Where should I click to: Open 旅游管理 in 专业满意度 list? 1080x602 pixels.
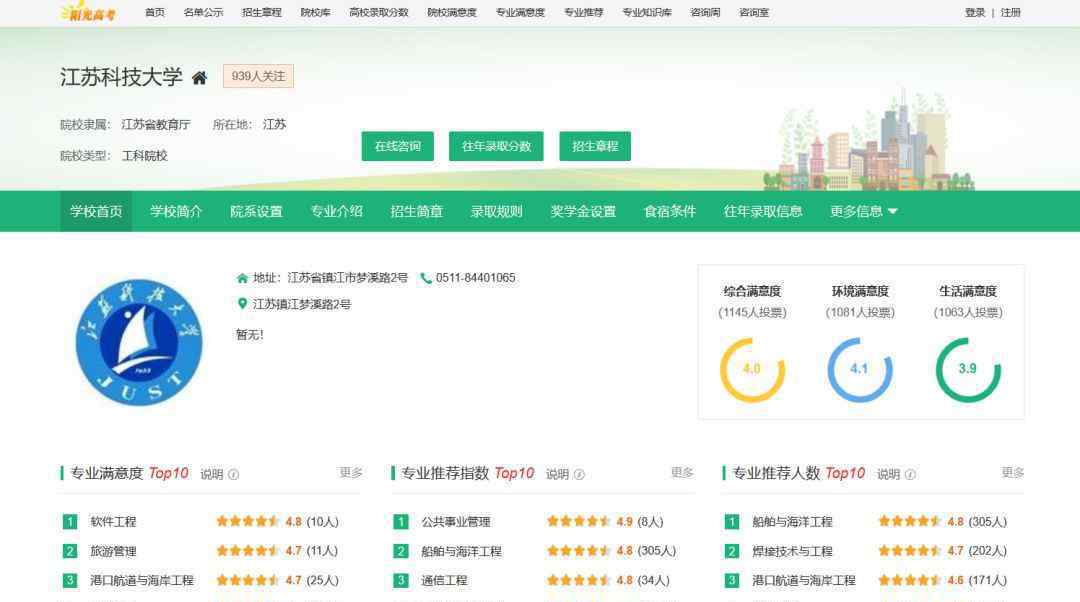pyautogui.click(x=113, y=551)
